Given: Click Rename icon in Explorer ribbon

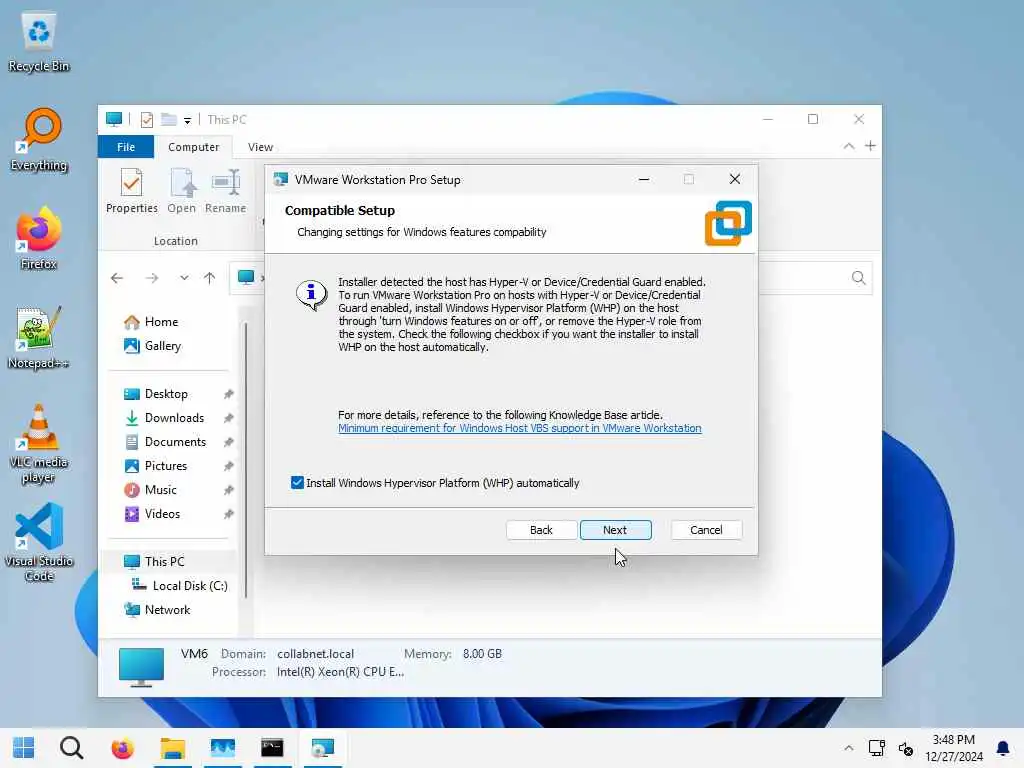Looking at the screenshot, I should 225,191.
